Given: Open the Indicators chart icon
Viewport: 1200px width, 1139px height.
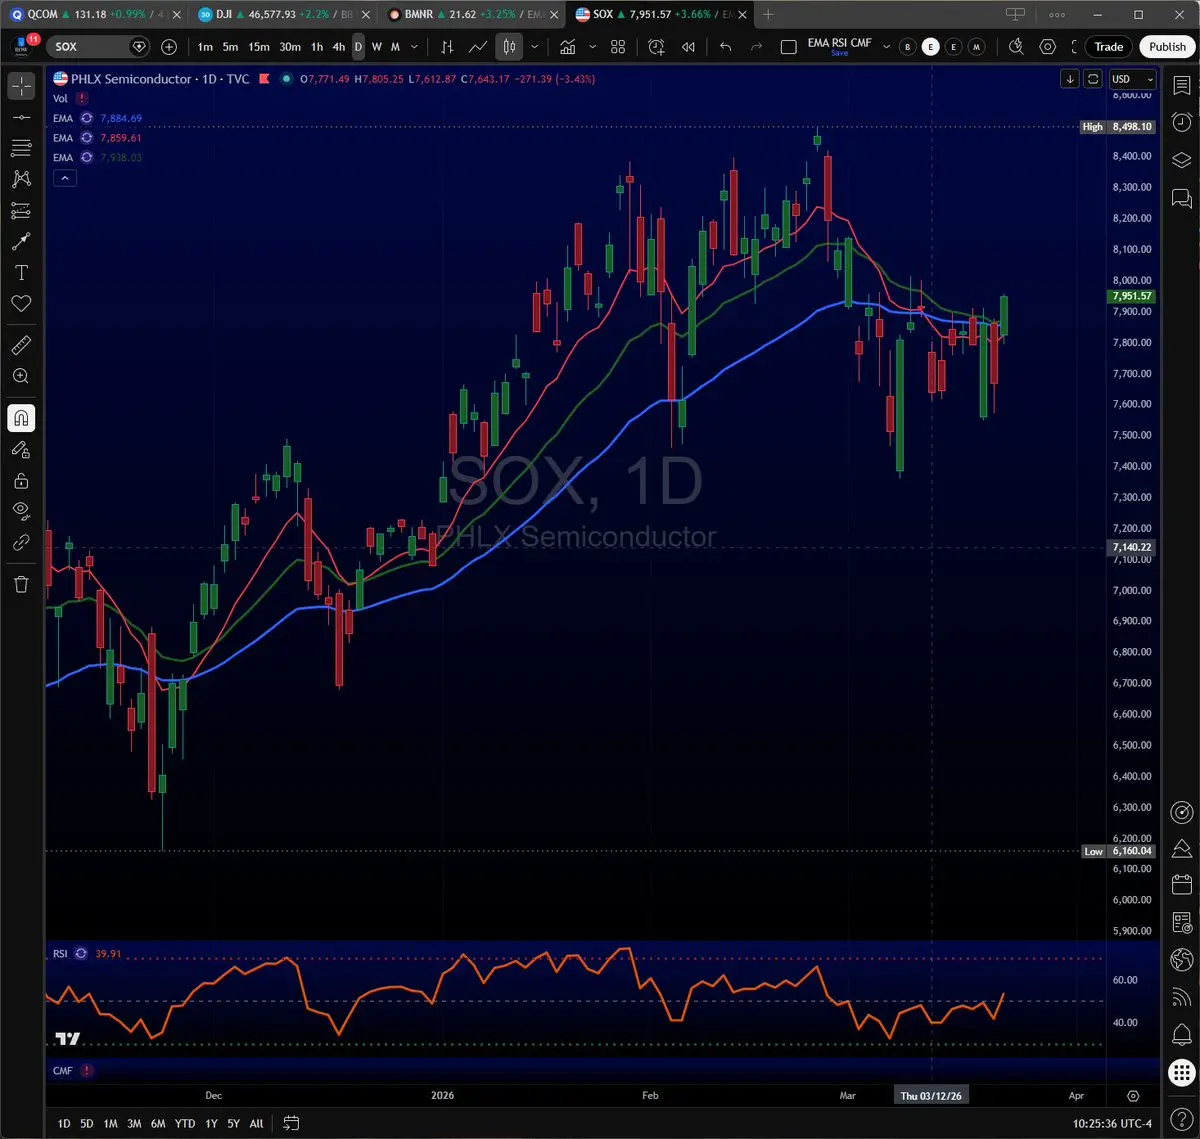Looking at the screenshot, I should 568,47.
